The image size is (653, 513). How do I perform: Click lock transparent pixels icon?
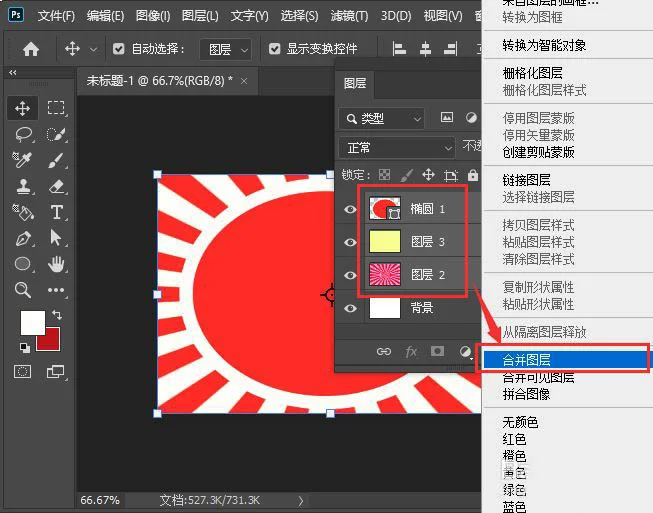click(x=384, y=175)
